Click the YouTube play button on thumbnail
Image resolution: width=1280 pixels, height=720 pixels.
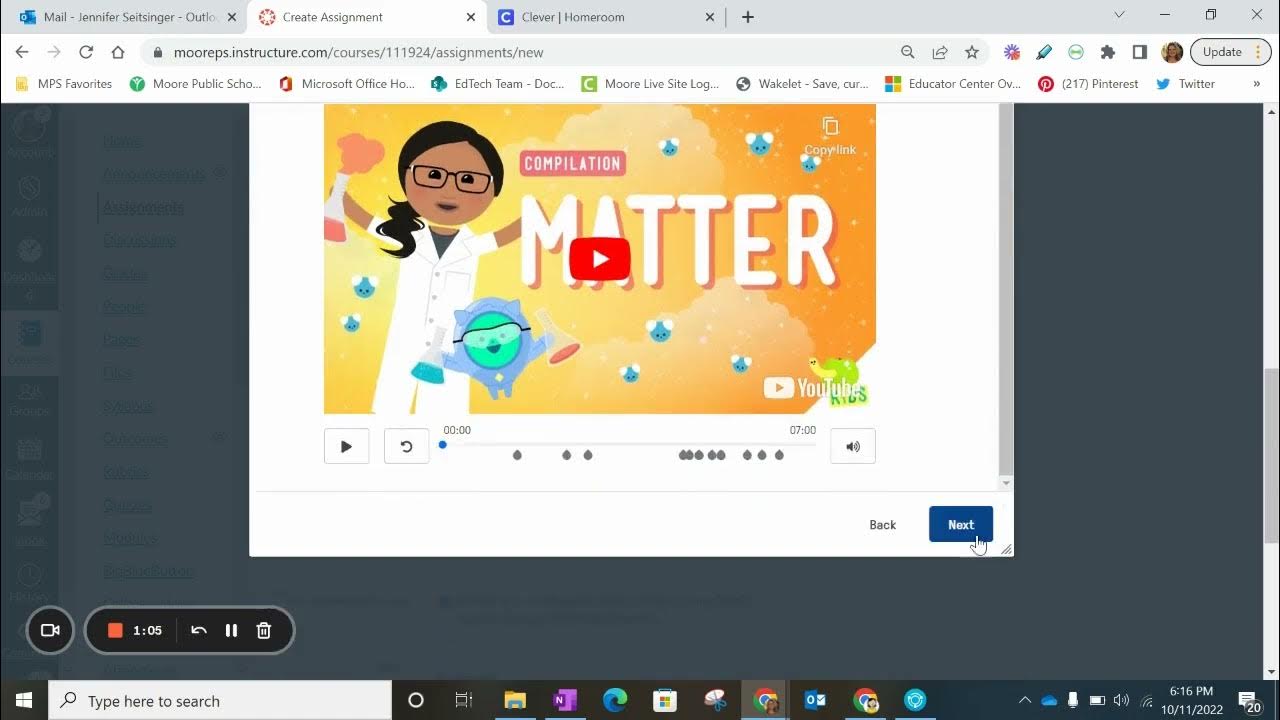(600, 259)
